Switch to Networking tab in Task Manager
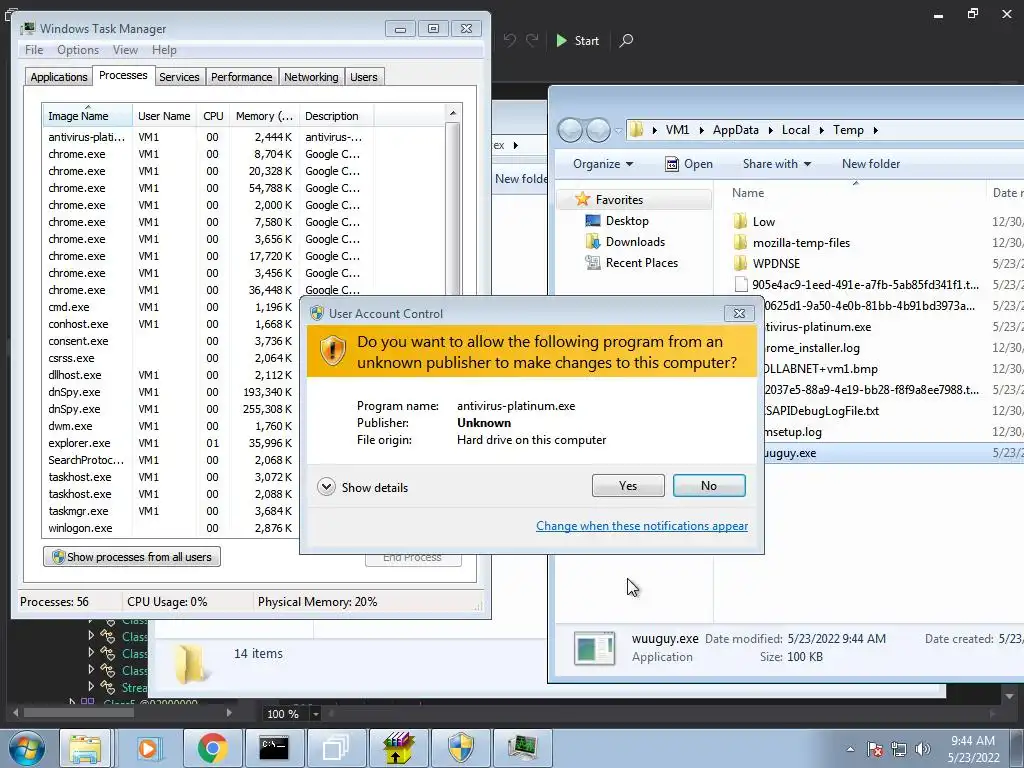Image resolution: width=1024 pixels, height=768 pixels. (311, 77)
